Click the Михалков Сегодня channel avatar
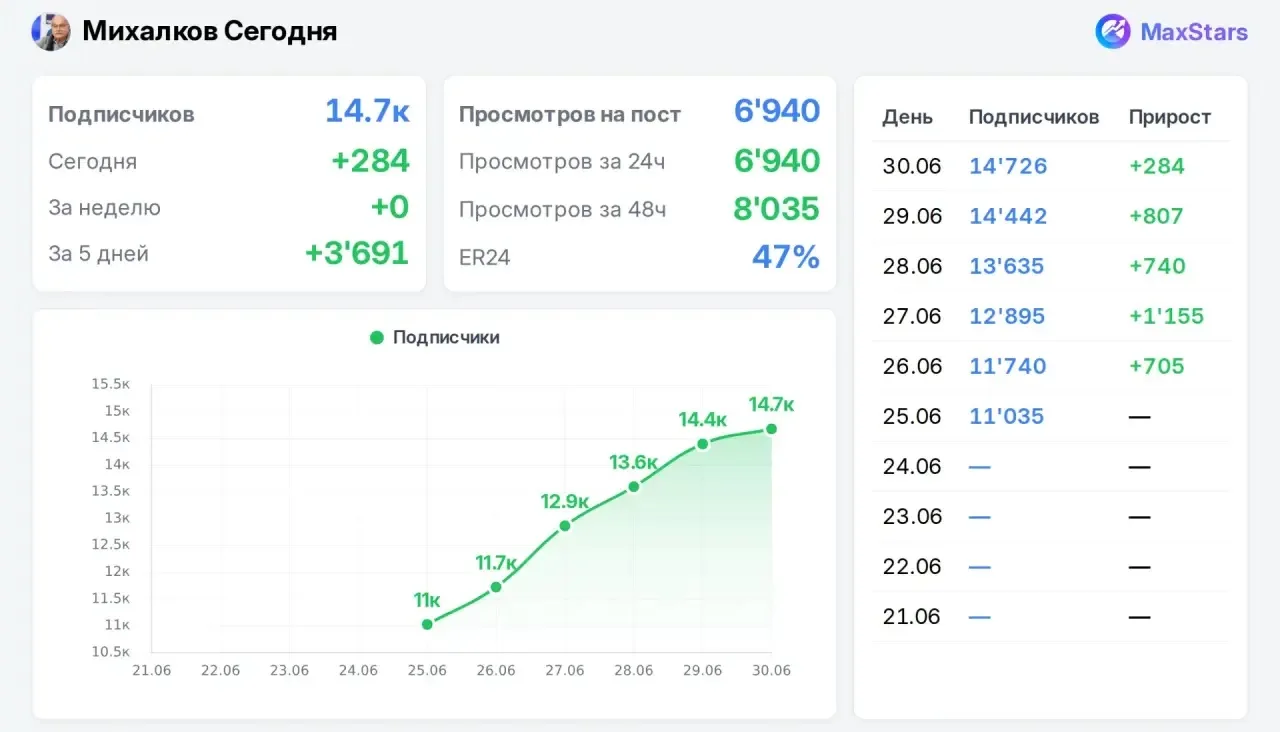The height and width of the screenshot is (732, 1280). pos(51,32)
